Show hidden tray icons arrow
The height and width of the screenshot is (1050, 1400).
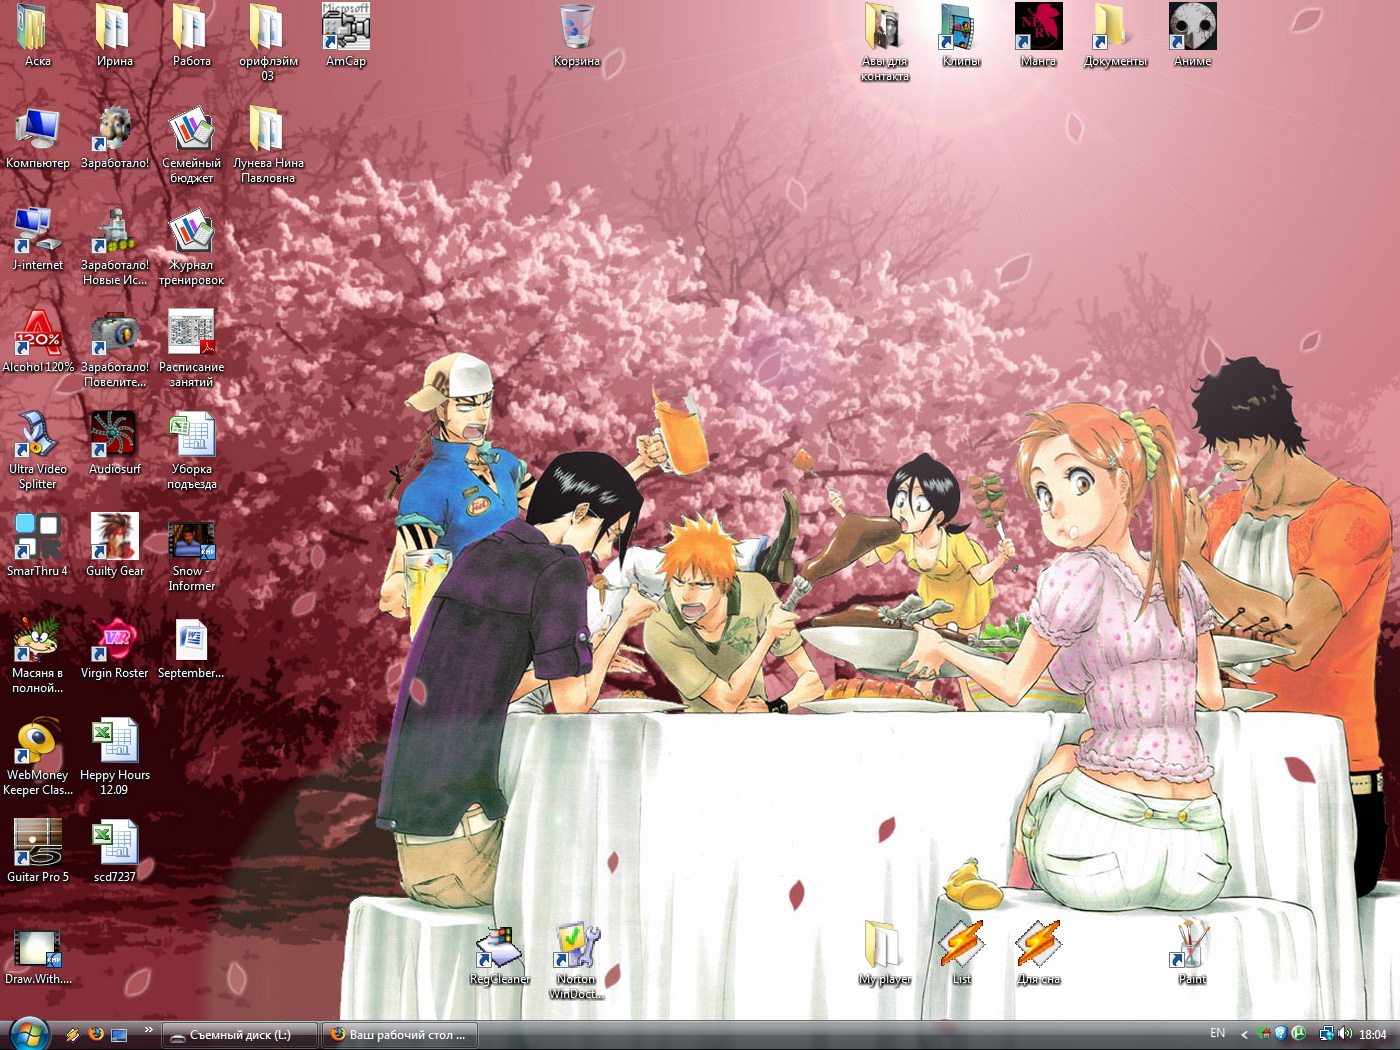pos(1244,1034)
